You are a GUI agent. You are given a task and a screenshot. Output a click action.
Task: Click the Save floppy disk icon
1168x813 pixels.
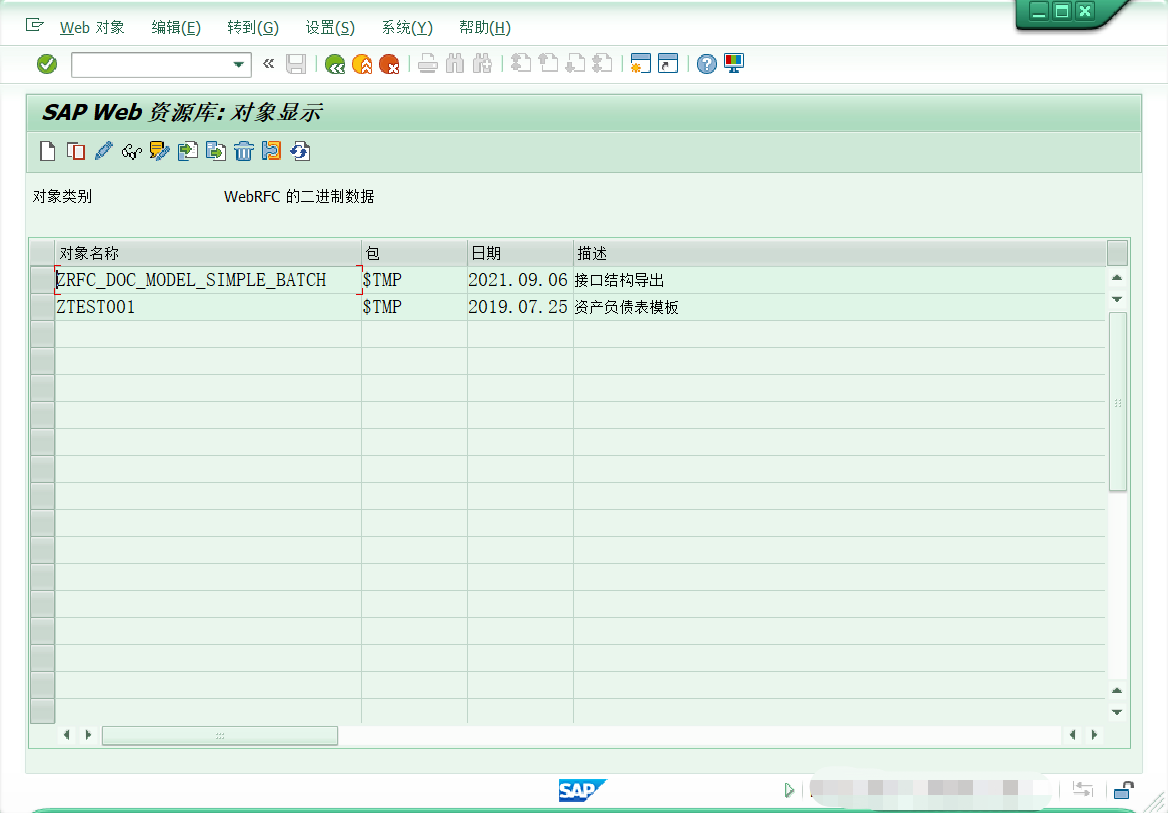296,64
